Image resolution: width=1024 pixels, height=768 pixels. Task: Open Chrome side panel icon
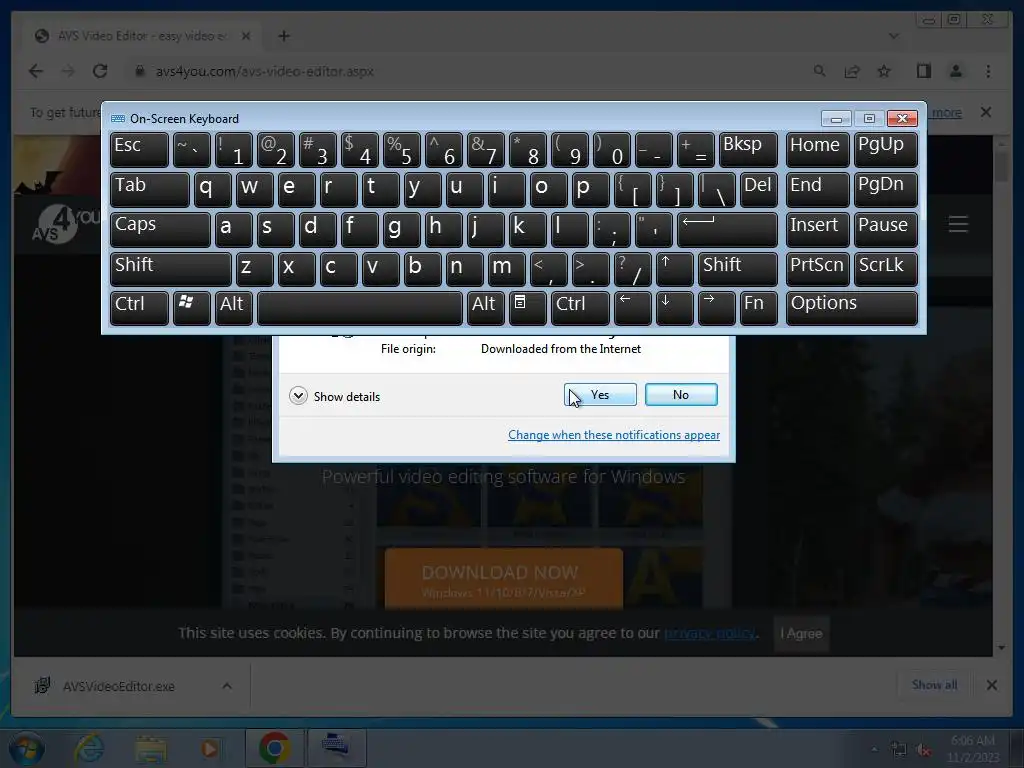(x=923, y=71)
